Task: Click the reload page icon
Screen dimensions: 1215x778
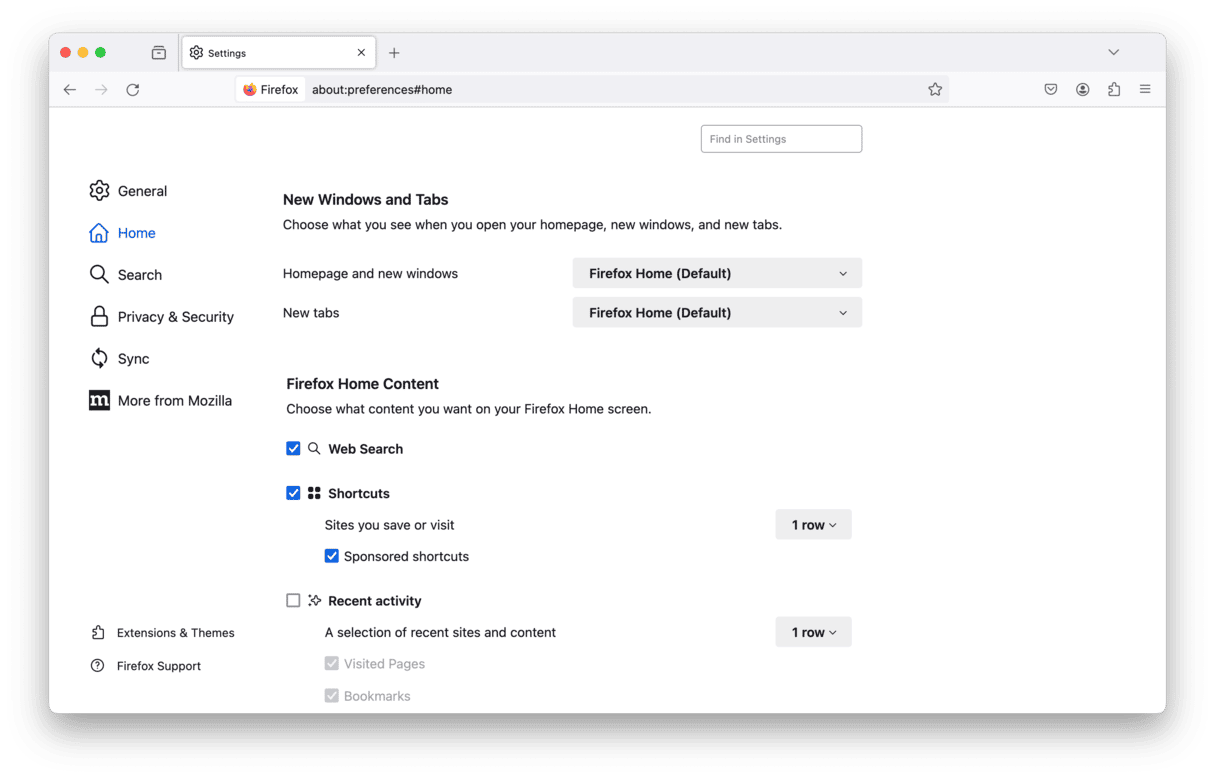Action: point(132,90)
